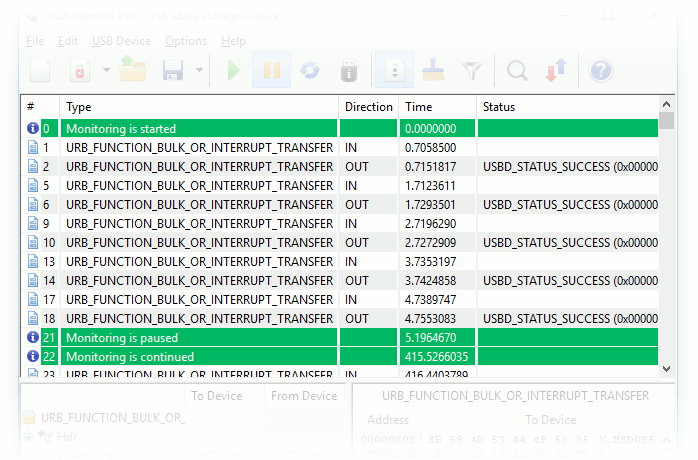
Task: Open the Options menu
Action: click(186, 41)
